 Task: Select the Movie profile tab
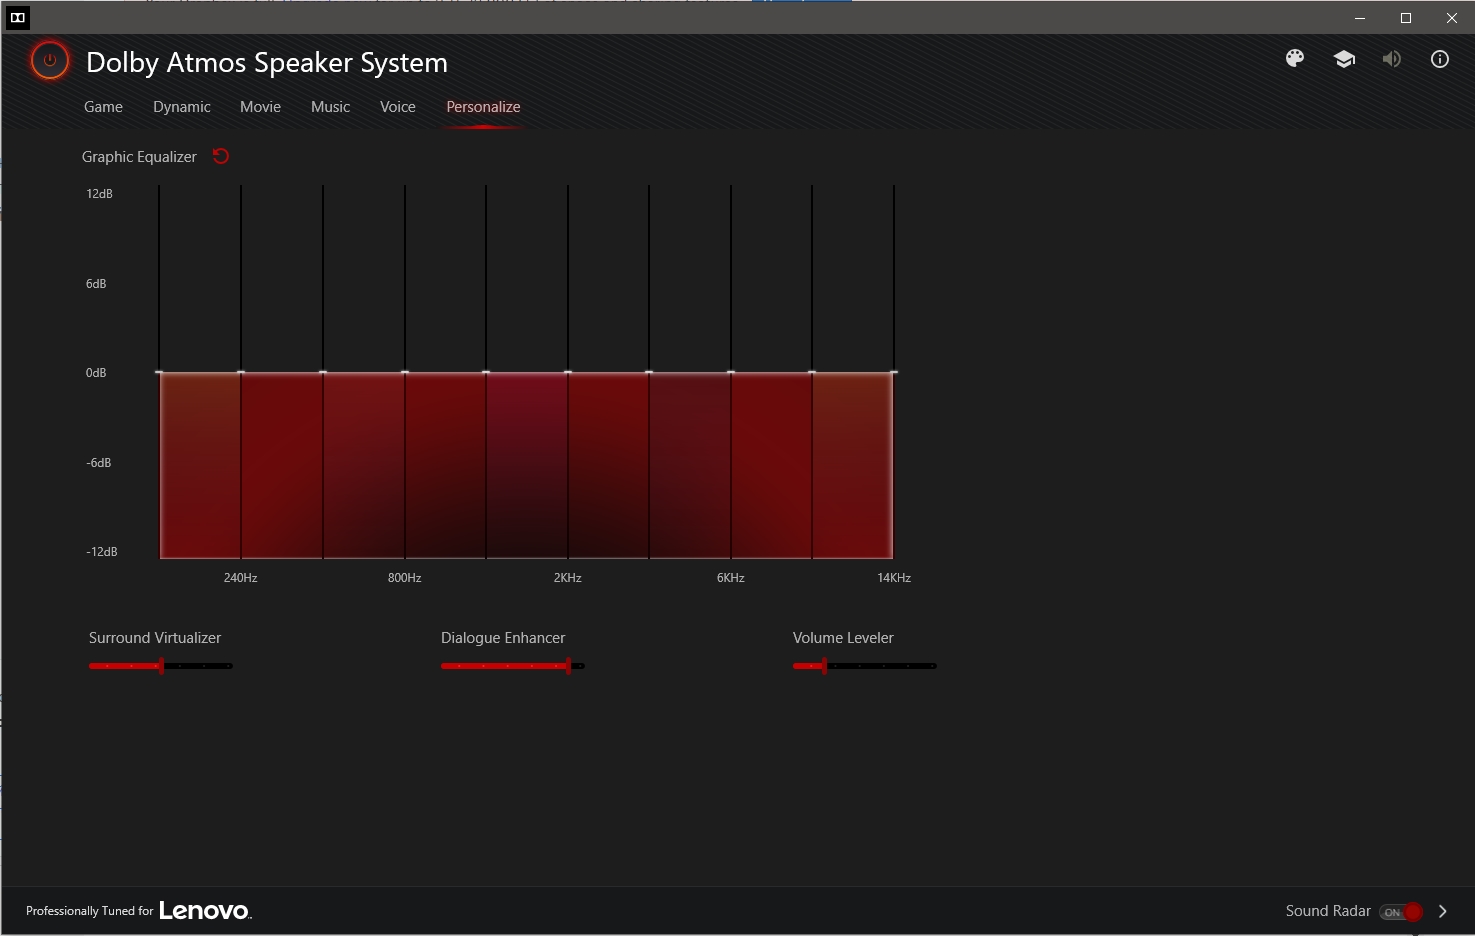(260, 107)
